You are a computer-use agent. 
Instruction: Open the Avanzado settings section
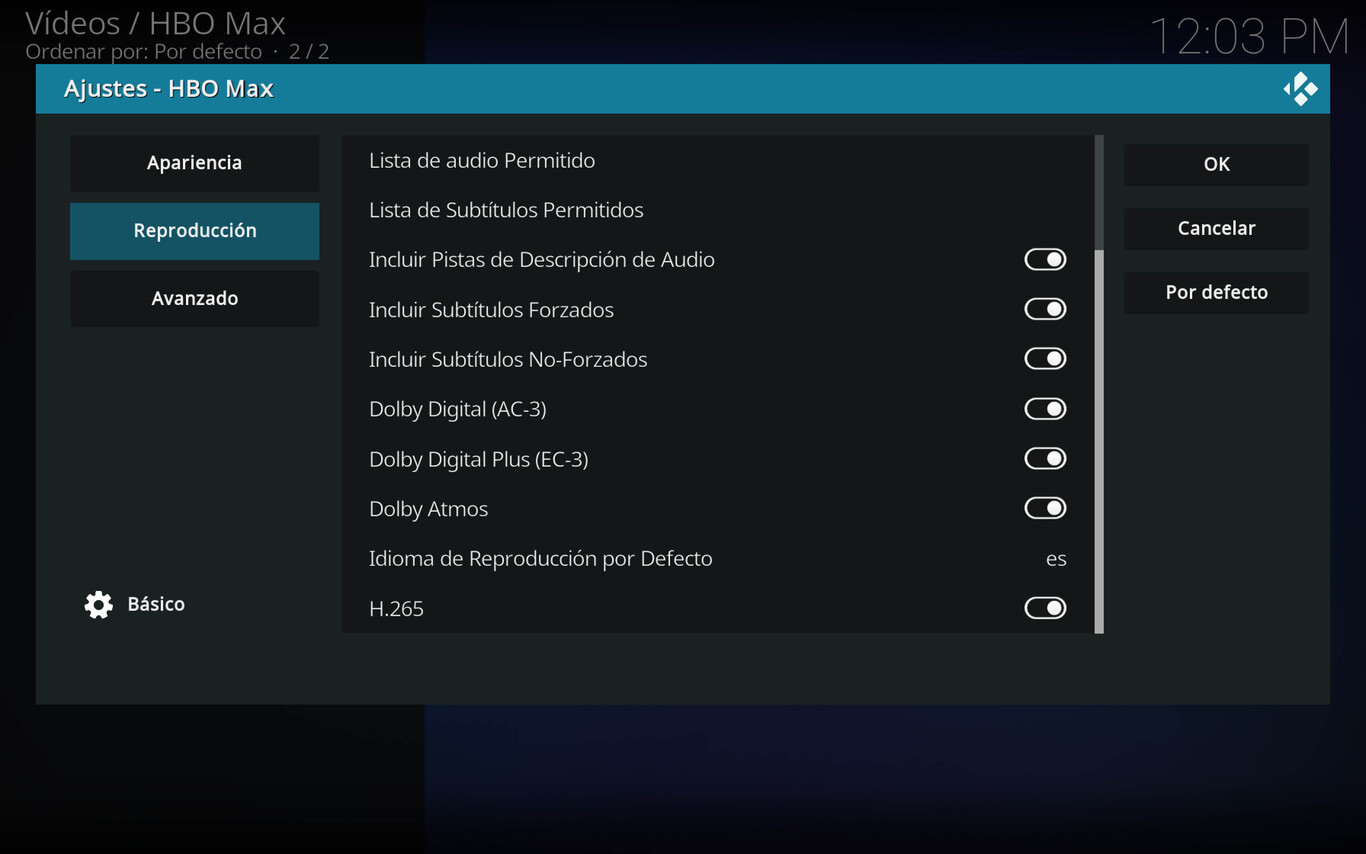pos(194,298)
